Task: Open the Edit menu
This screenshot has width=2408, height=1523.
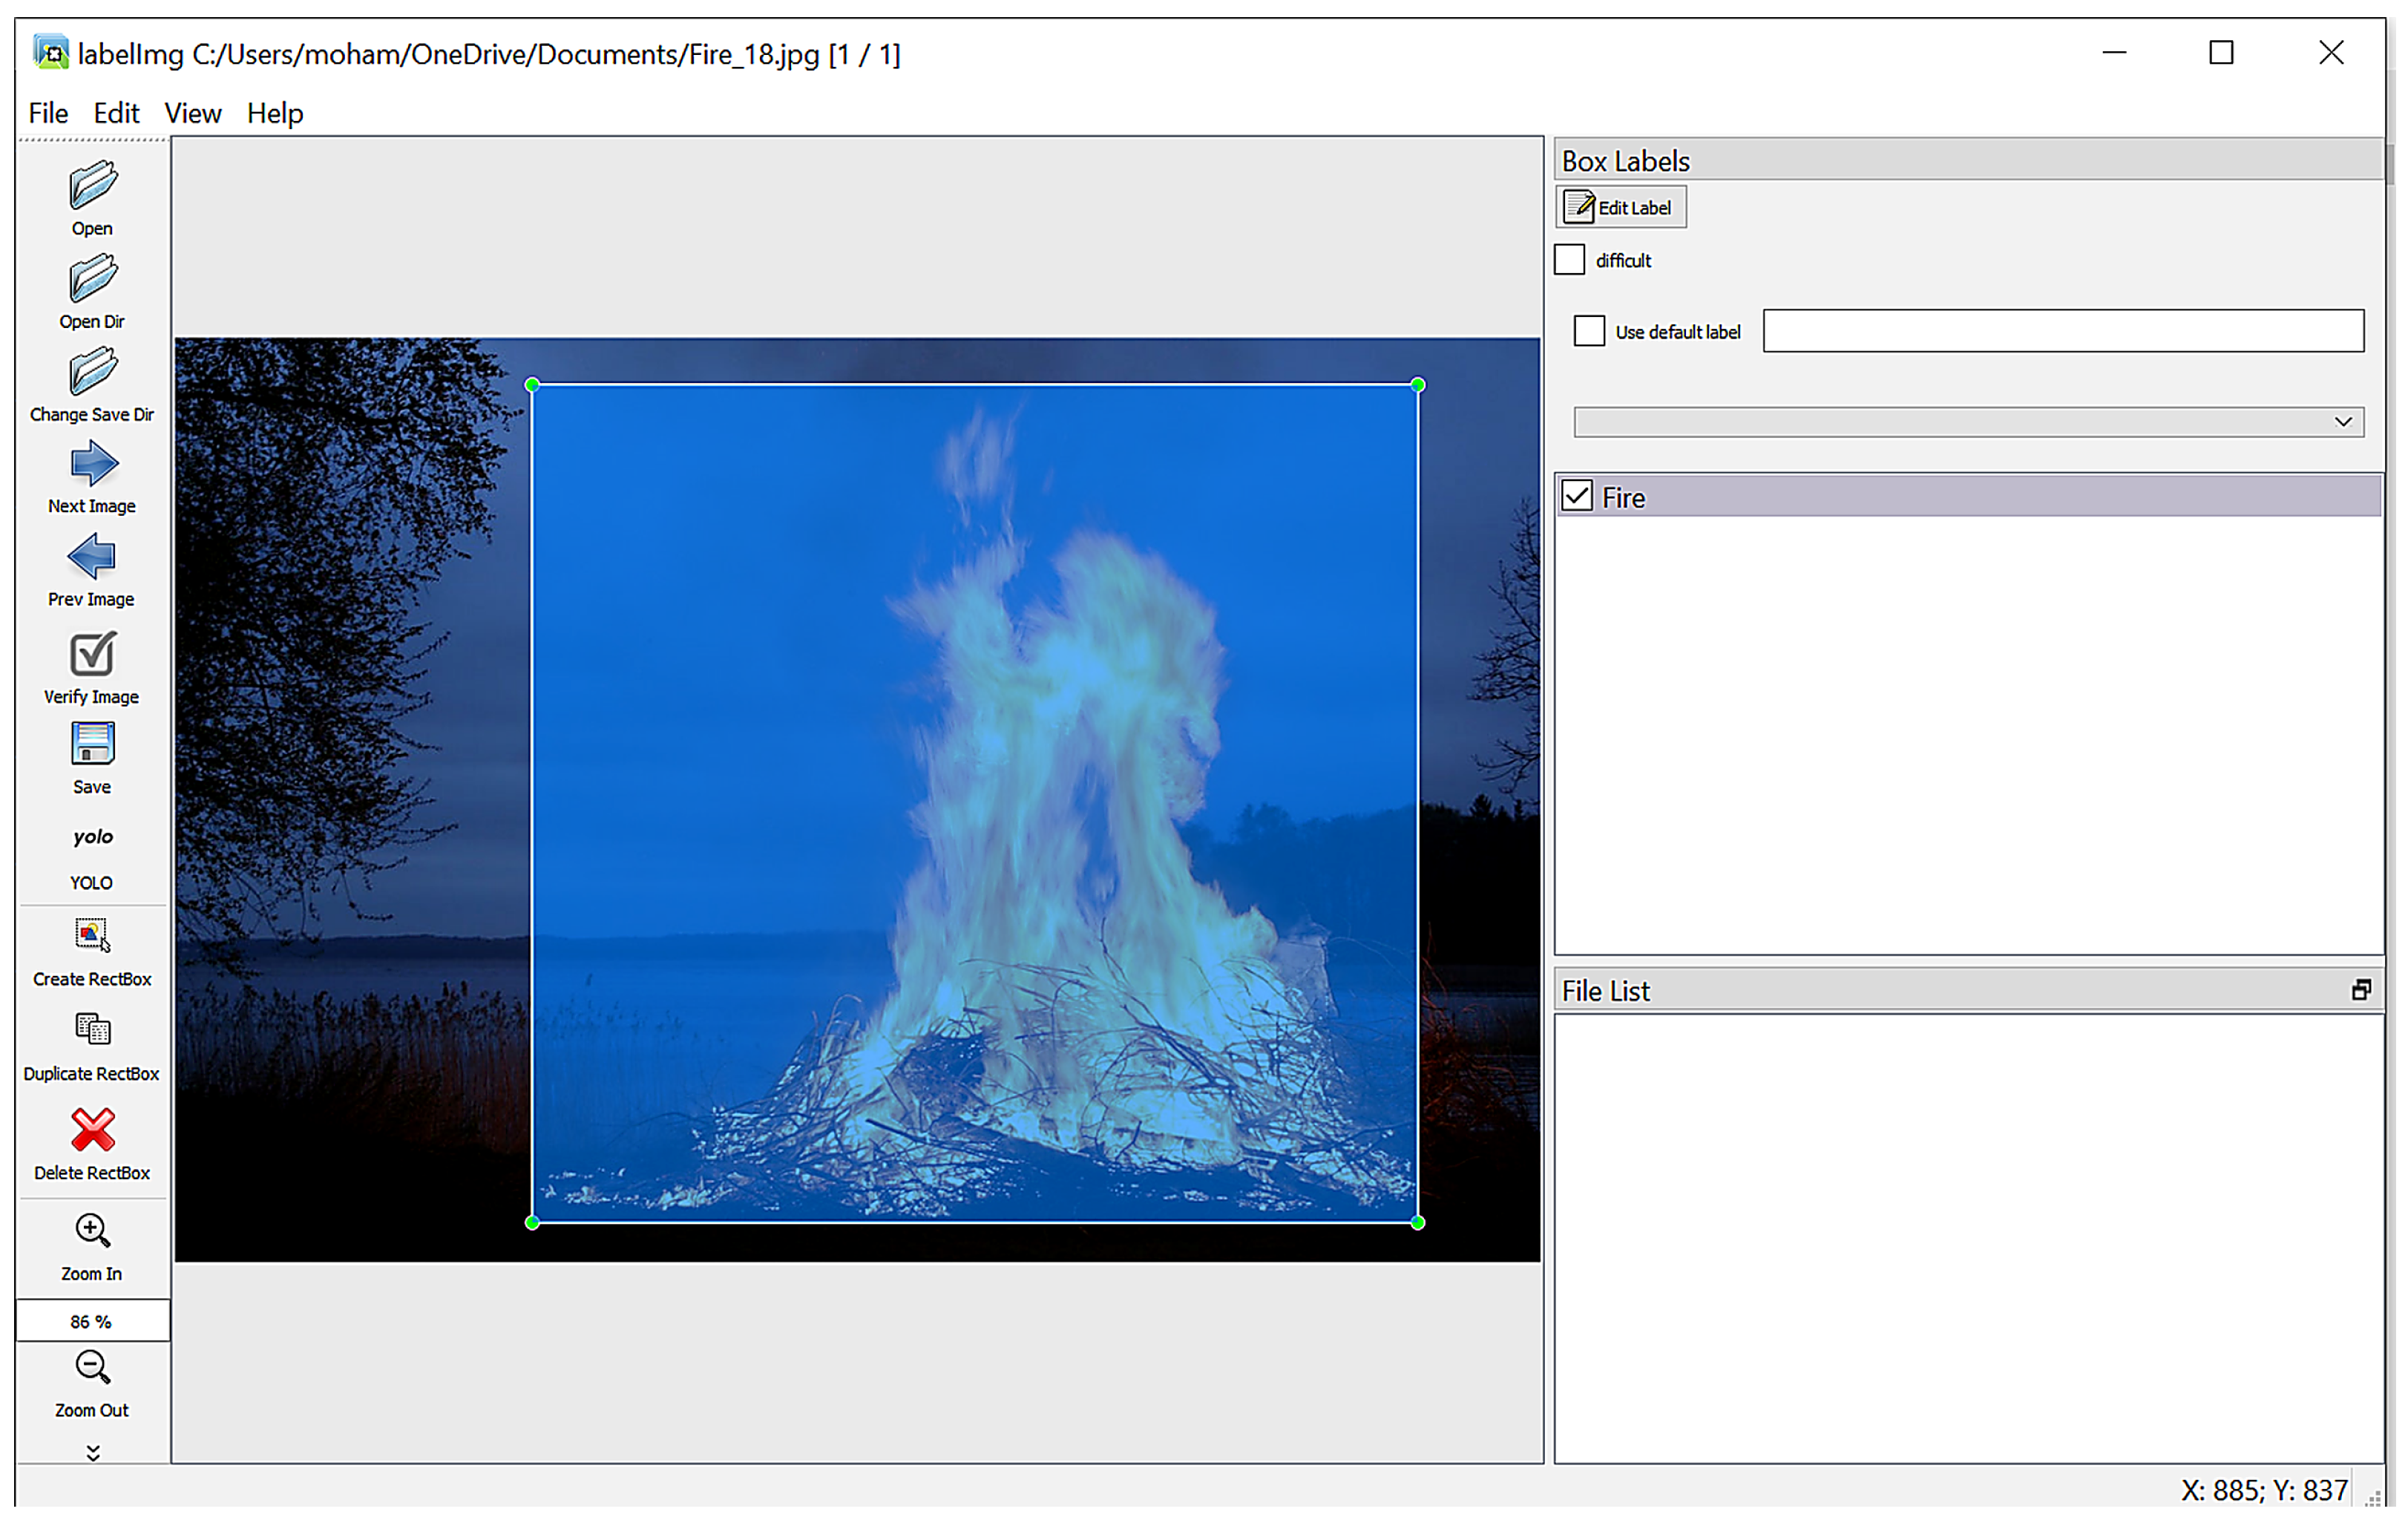Action: (x=116, y=113)
